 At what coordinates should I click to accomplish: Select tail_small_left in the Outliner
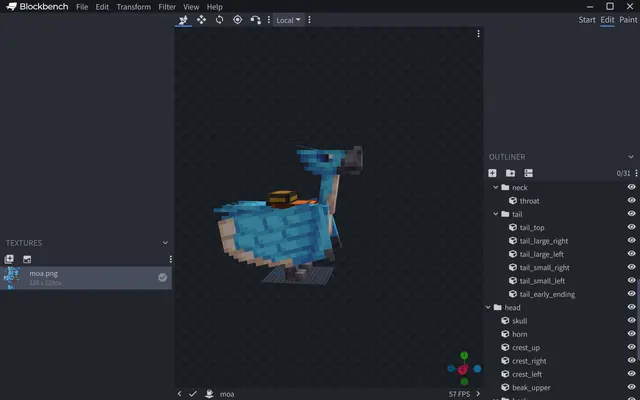[x=542, y=281]
